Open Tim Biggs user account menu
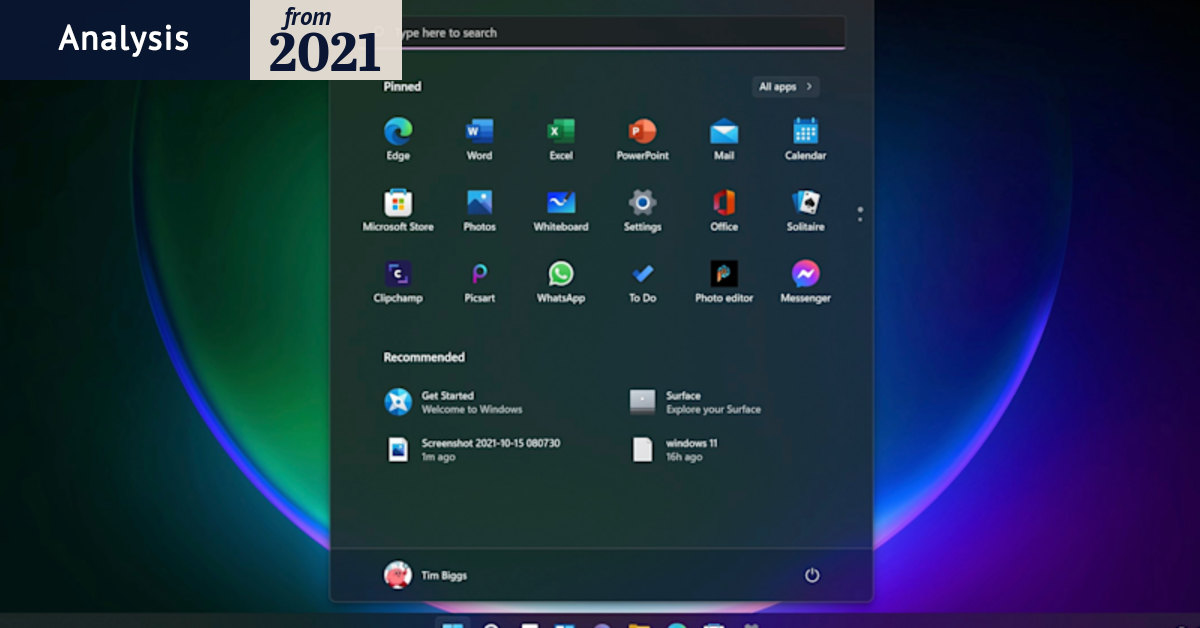 click(426, 575)
